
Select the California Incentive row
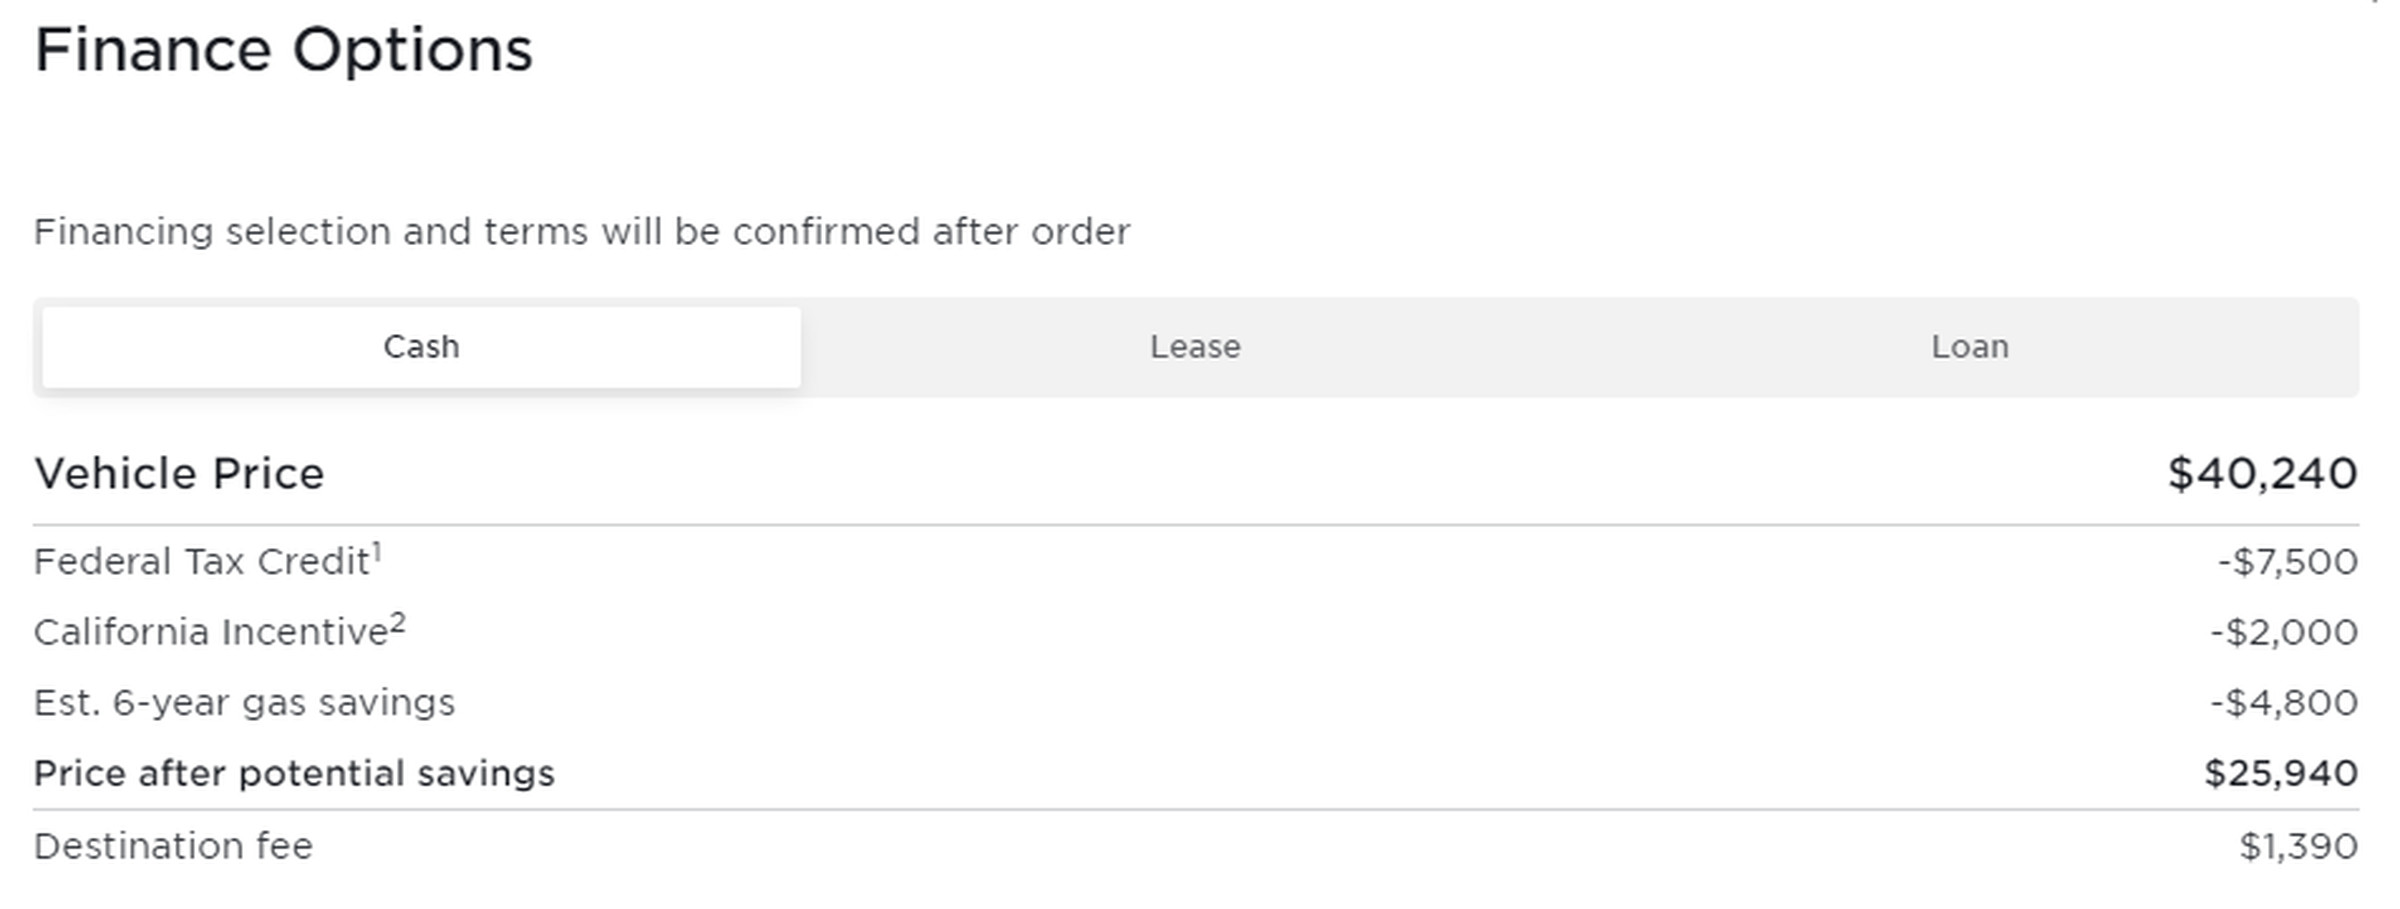coord(215,631)
